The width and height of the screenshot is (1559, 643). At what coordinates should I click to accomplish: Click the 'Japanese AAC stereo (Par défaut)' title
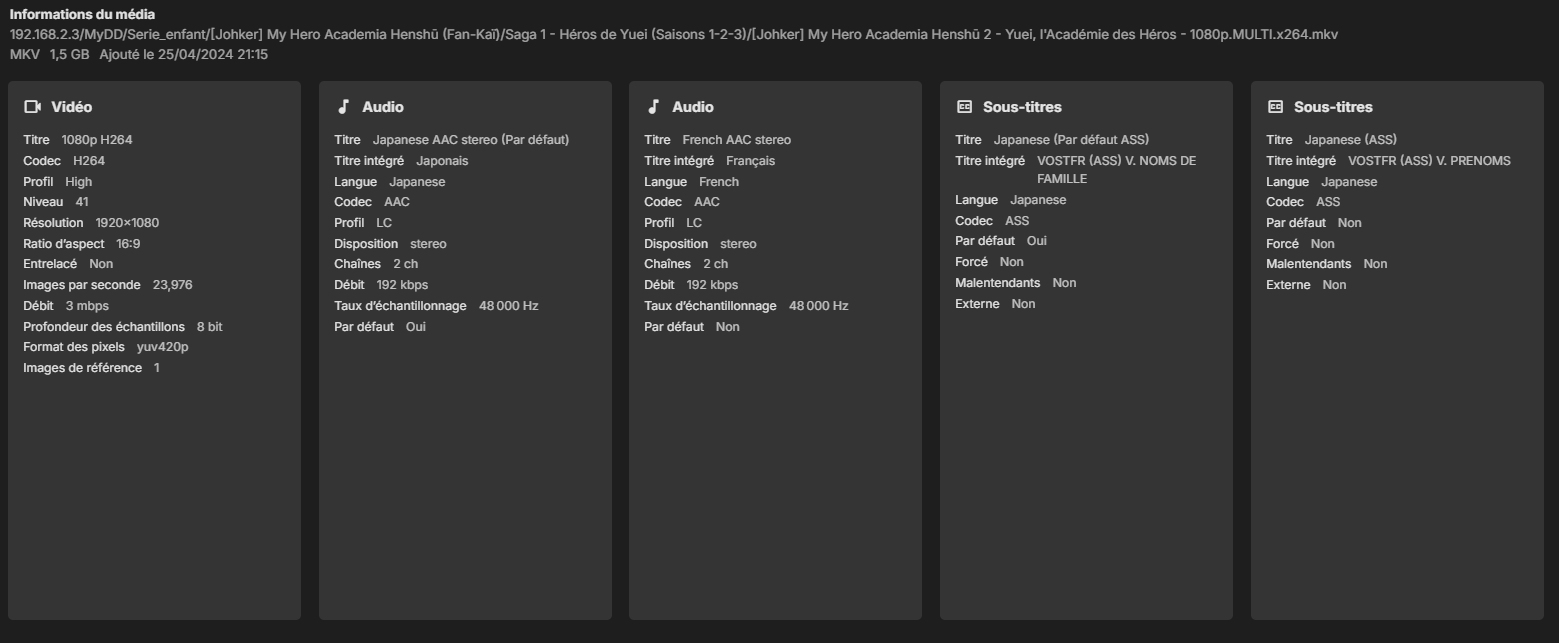pos(470,140)
